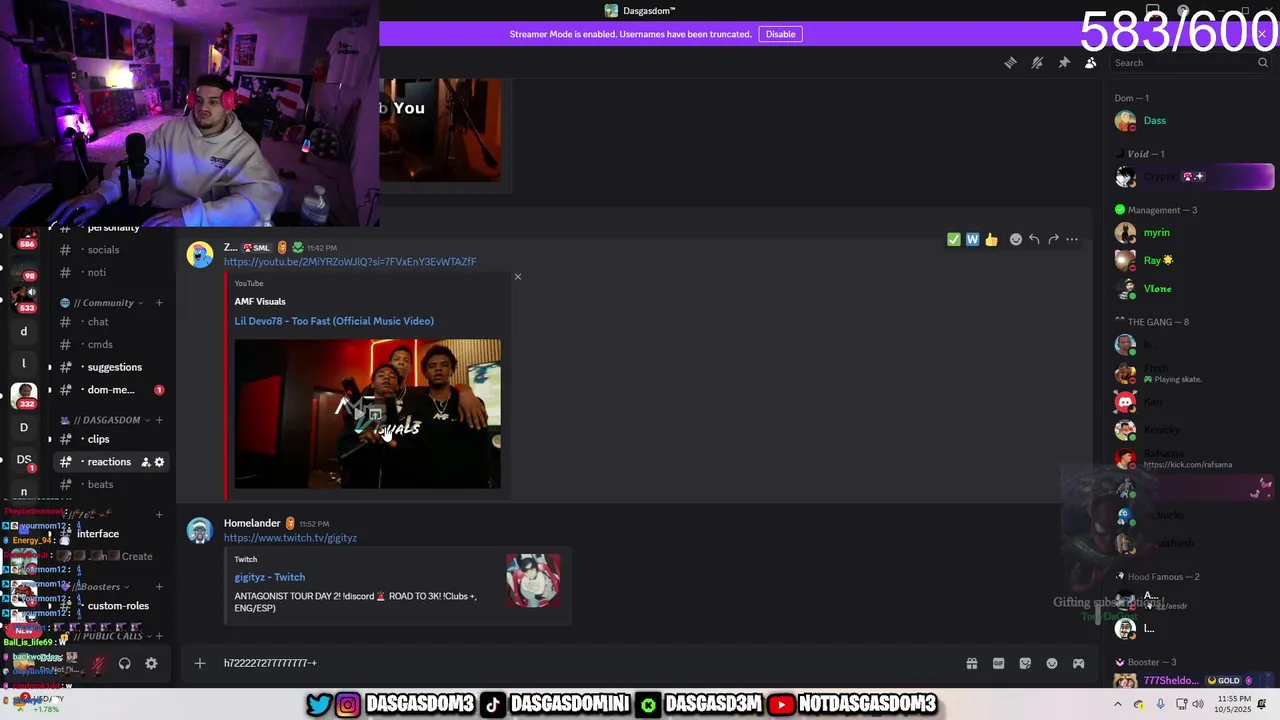The image size is (1280, 720).
Task: Click Homelander's avatar
Action: (200, 531)
